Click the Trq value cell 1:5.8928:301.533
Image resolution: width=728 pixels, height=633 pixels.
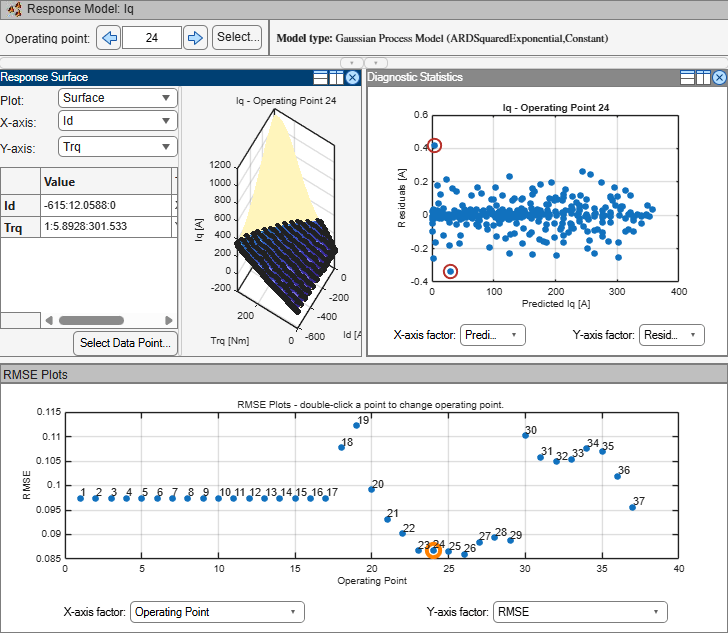click(x=106, y=227)
